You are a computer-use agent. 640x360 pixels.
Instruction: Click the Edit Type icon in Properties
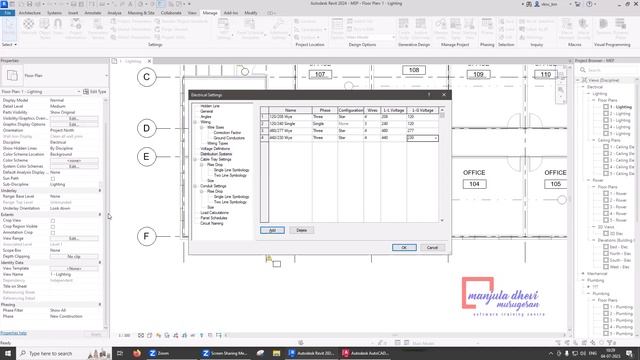pos(86,91)
